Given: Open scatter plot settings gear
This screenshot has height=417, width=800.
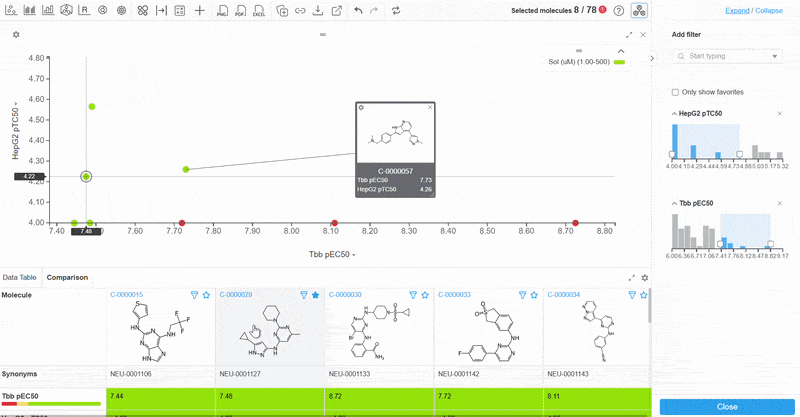Looking at the screenshot, I should [x=16, y=35].
